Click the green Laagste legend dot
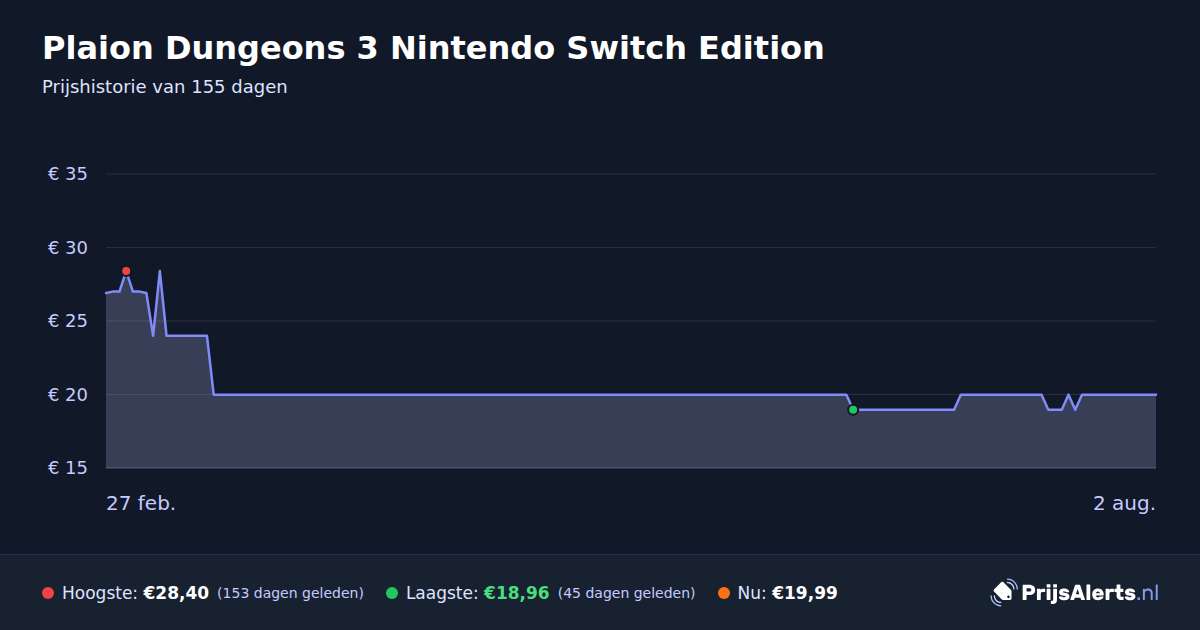Image resolution: width=1200 pixels, height=630 pixels. pos(392,593)
